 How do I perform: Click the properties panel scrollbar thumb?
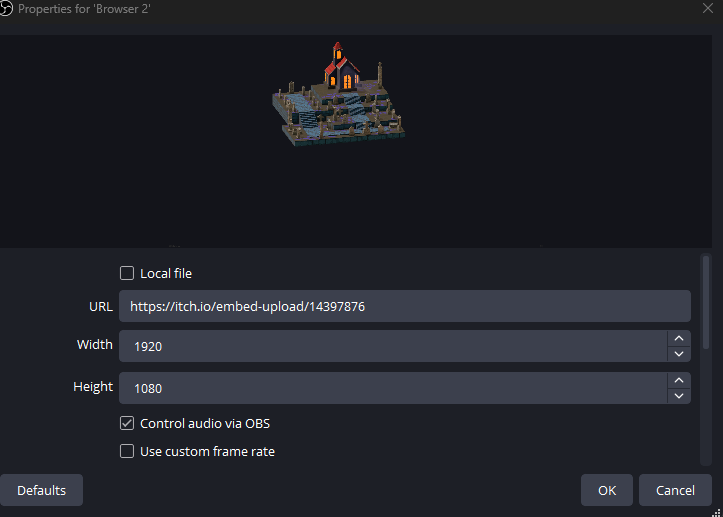pos(706,303)
